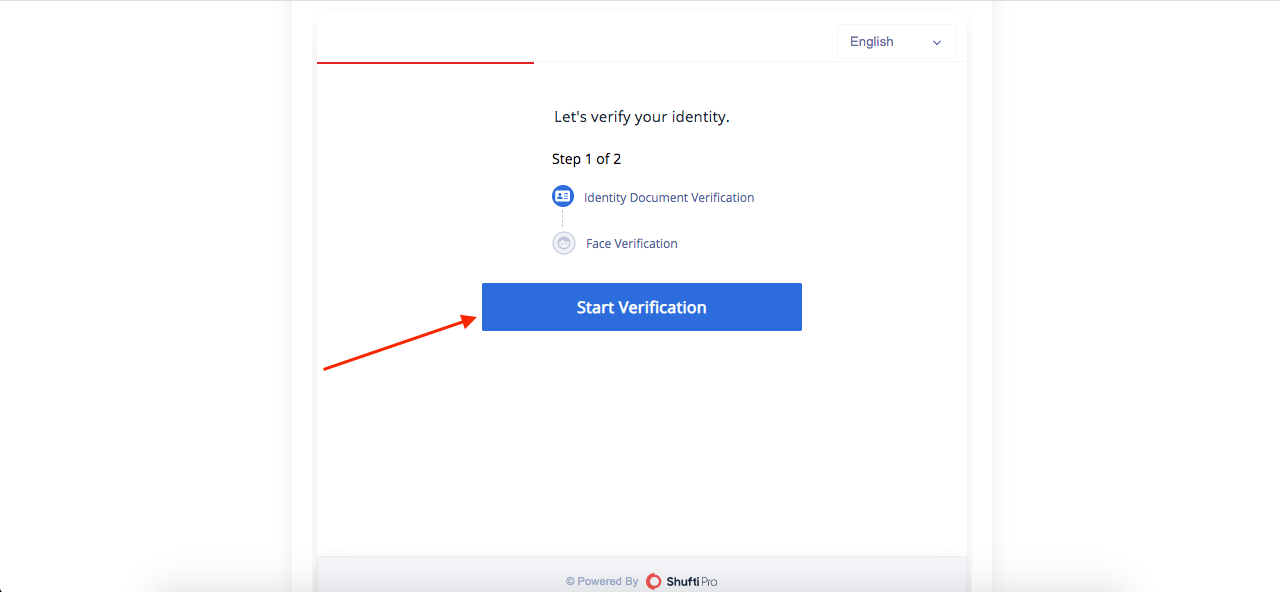1280x592 pixels.
Task: Click the red arrow annotation
Action: click(x=398, y=344)
